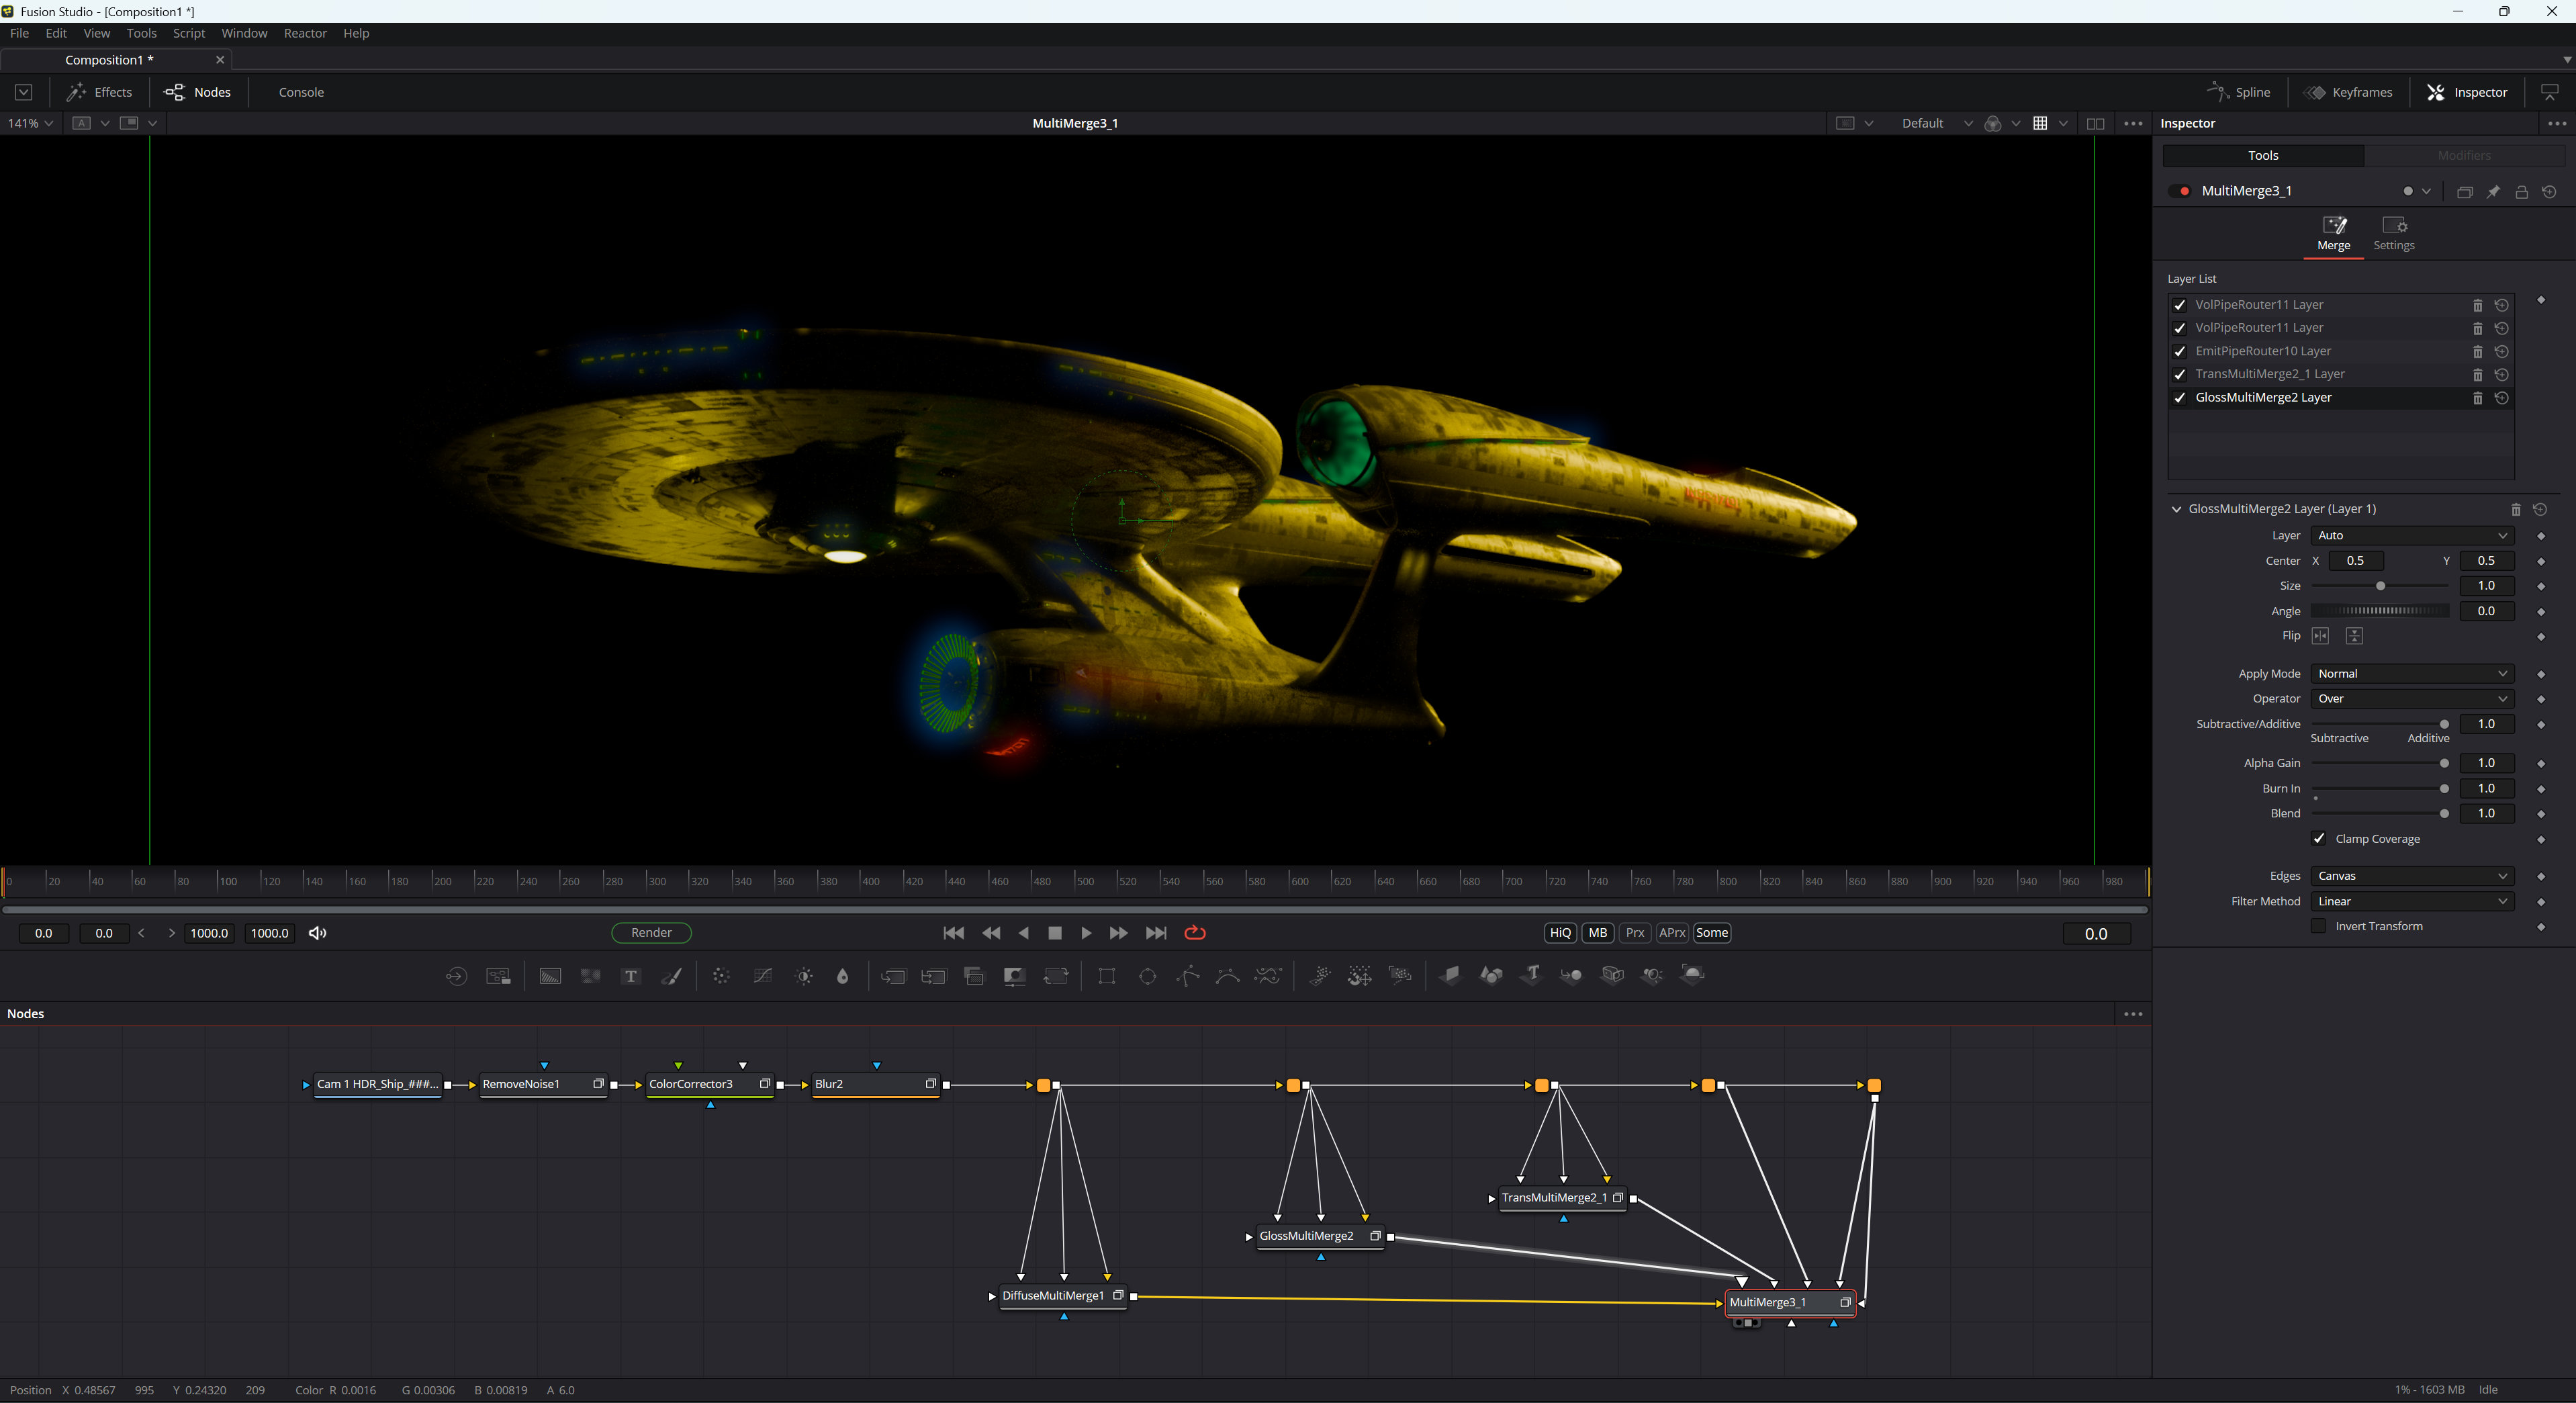Uncheck the GlossMultiMerge2 Layer checkbox
This screenshot has width=2576, height=1403.
point(2180,398)
